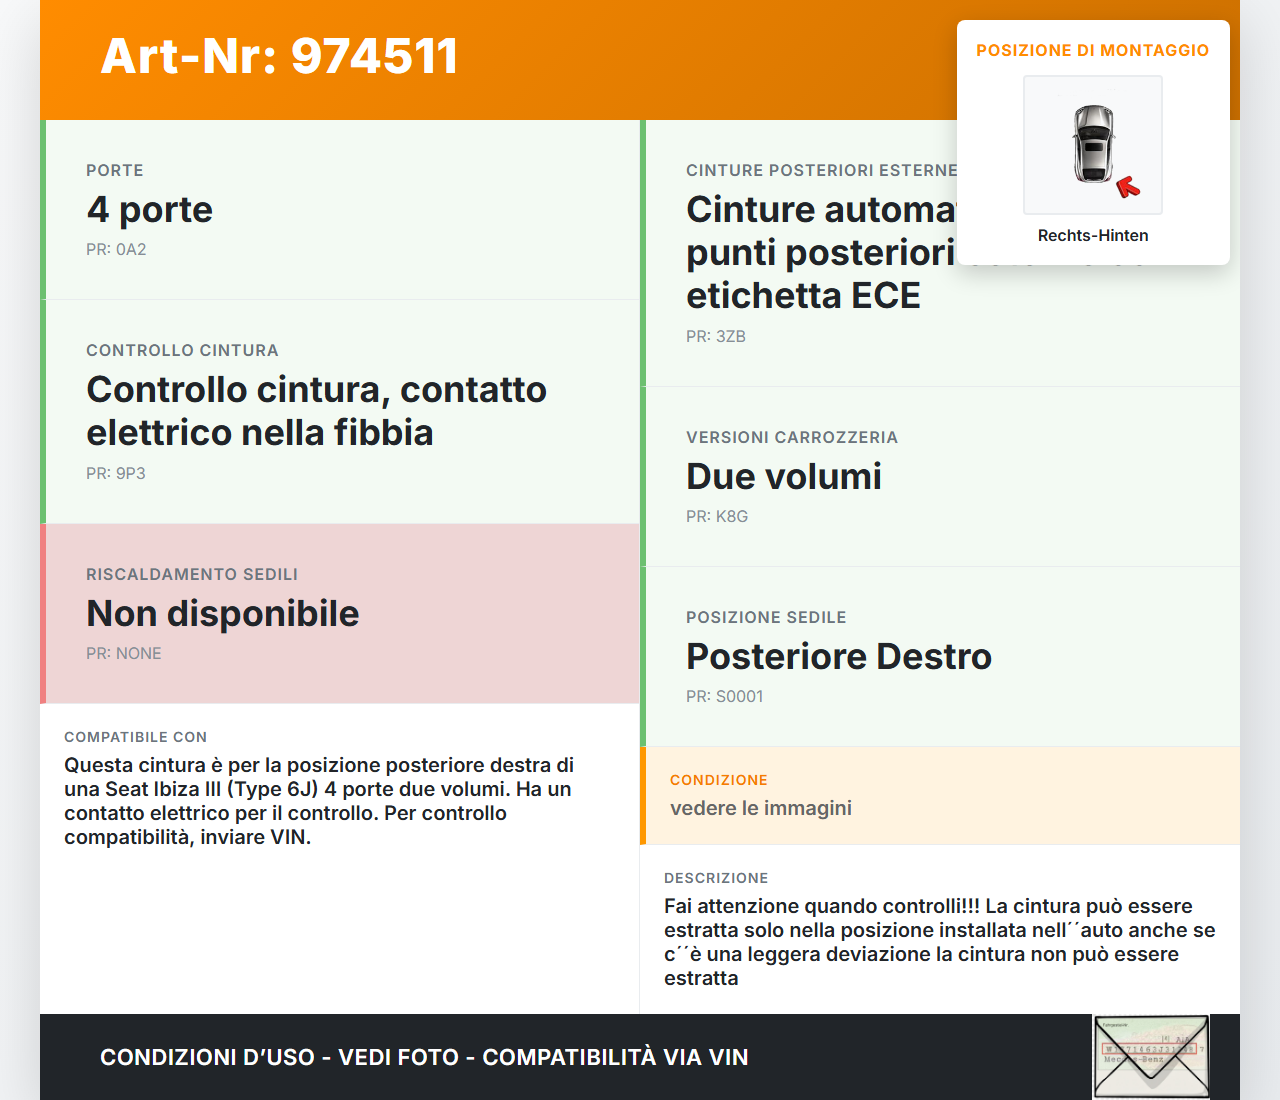This screenshot has height=1100, width=1280.
Task: Click the "Fai attenzione quando controlli" description paragraph
Action: 940,942
